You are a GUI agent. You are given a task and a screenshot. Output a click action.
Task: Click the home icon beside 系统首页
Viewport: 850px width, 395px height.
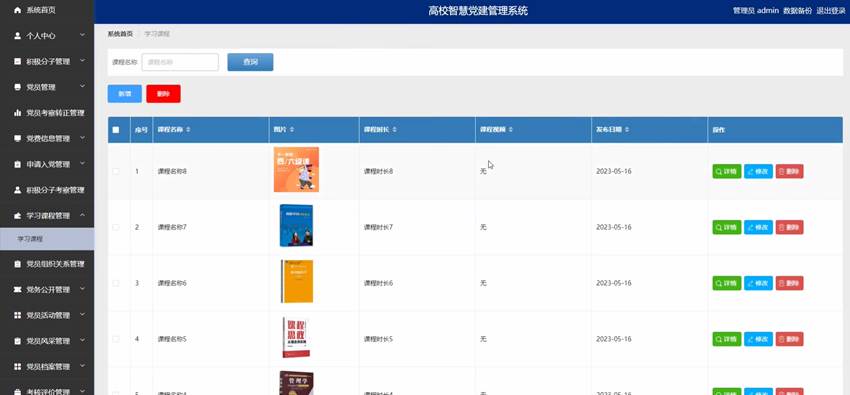tap(17, 10)
